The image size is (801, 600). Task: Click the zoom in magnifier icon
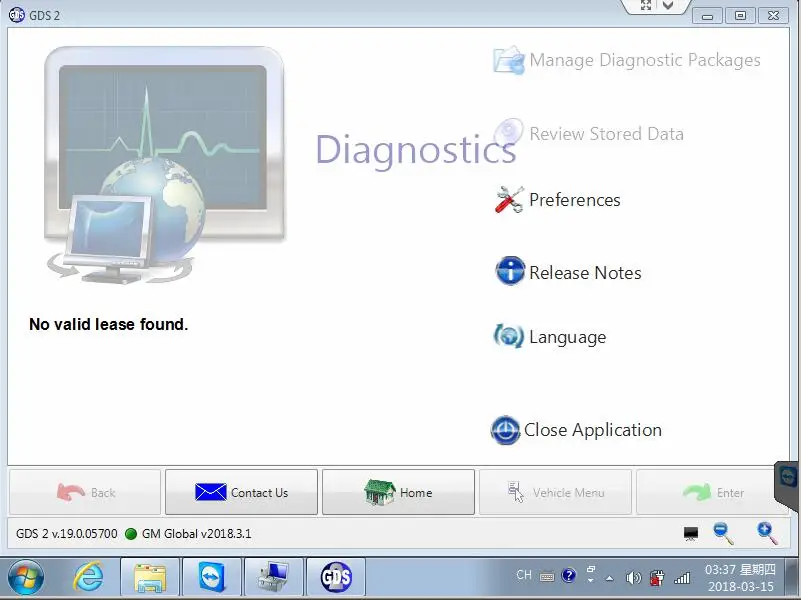(767, 534)
